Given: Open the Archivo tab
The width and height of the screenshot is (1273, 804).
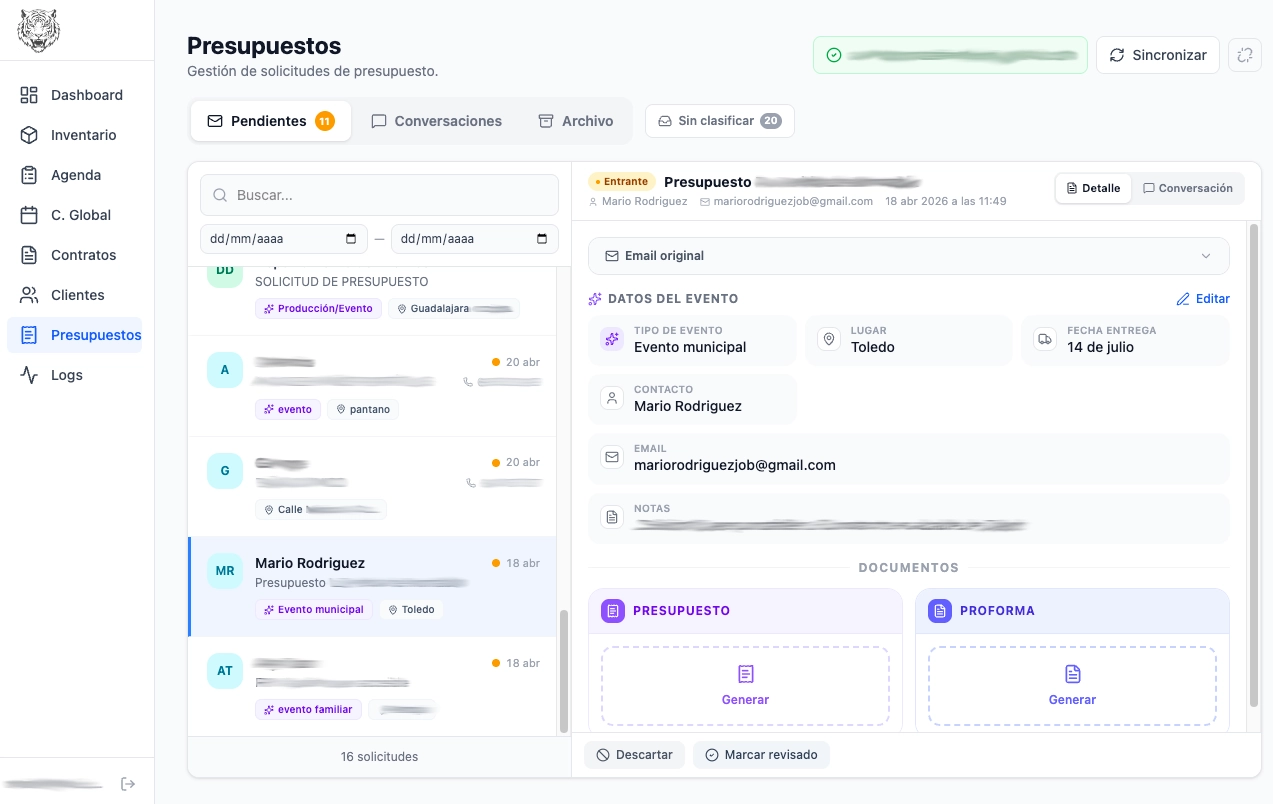Looking at the screenshot, I should [576, 121].
